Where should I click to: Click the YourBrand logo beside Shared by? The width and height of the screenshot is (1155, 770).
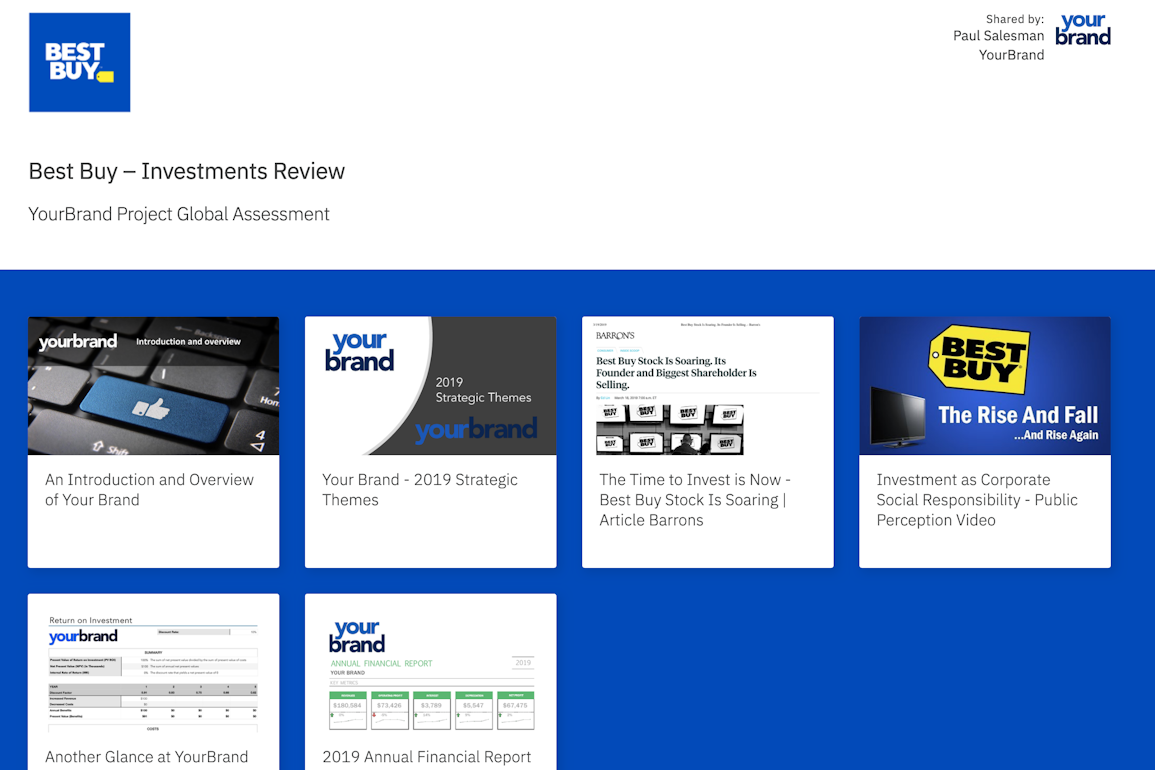tap(1083, 29)
